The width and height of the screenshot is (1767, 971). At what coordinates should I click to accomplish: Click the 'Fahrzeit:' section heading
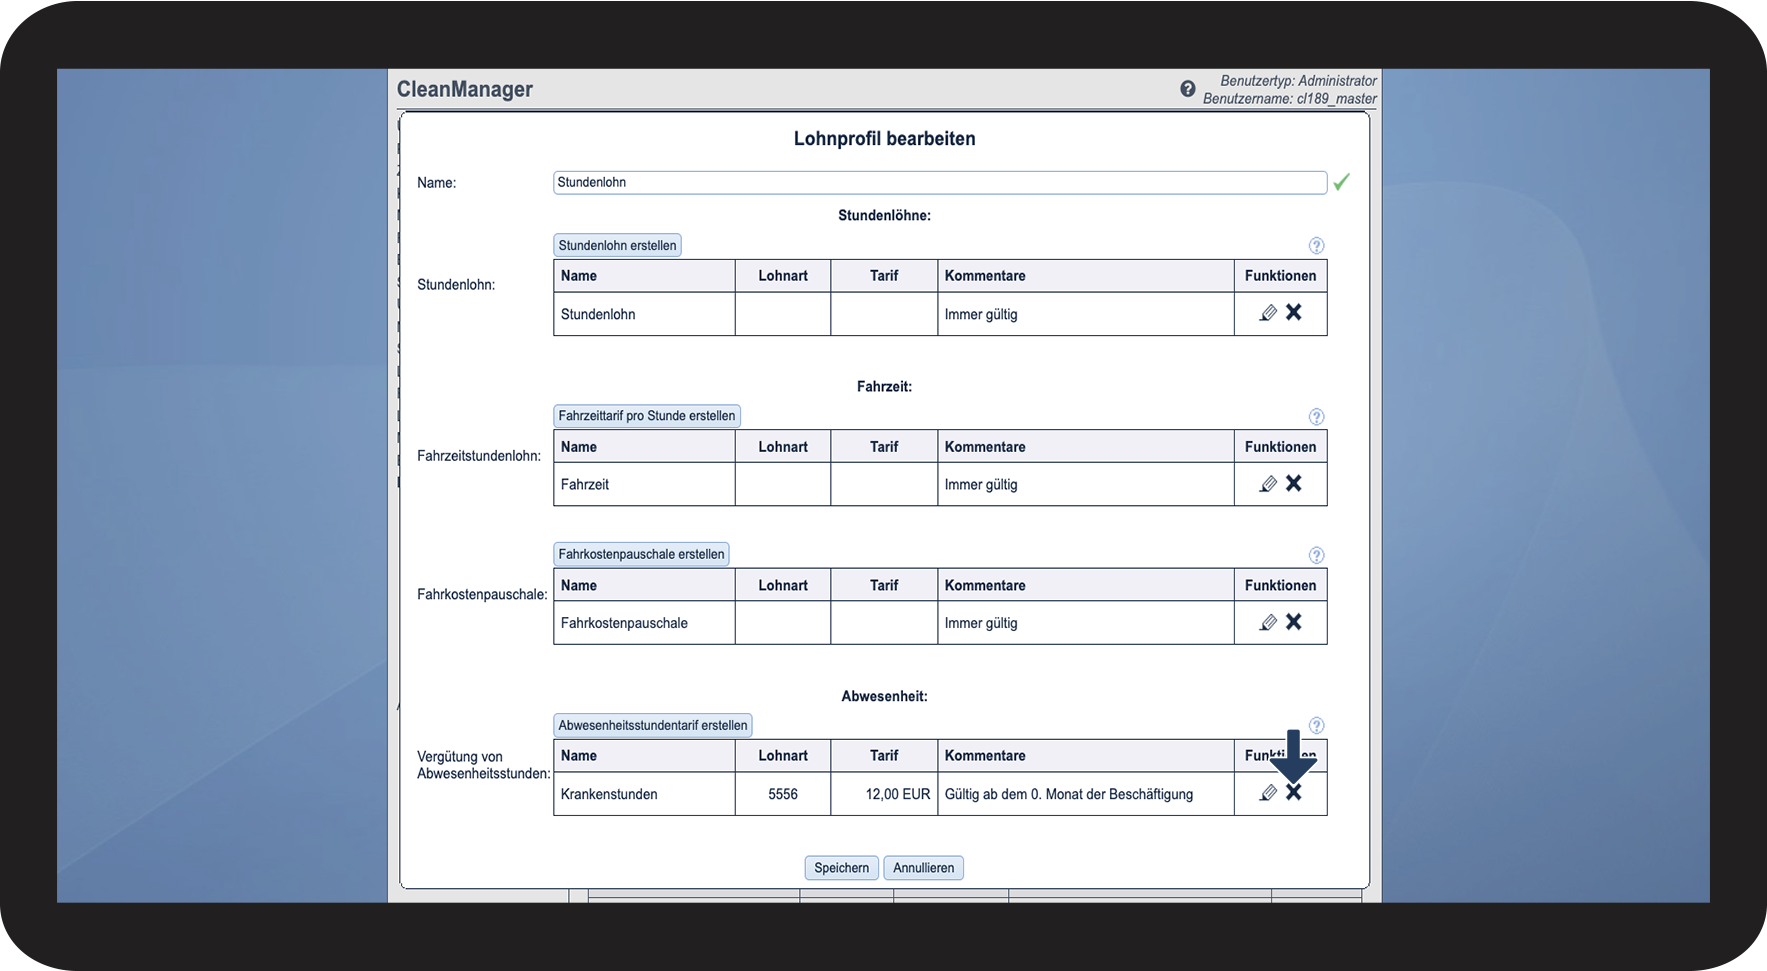pyautogui.click(x=885, y=386)
